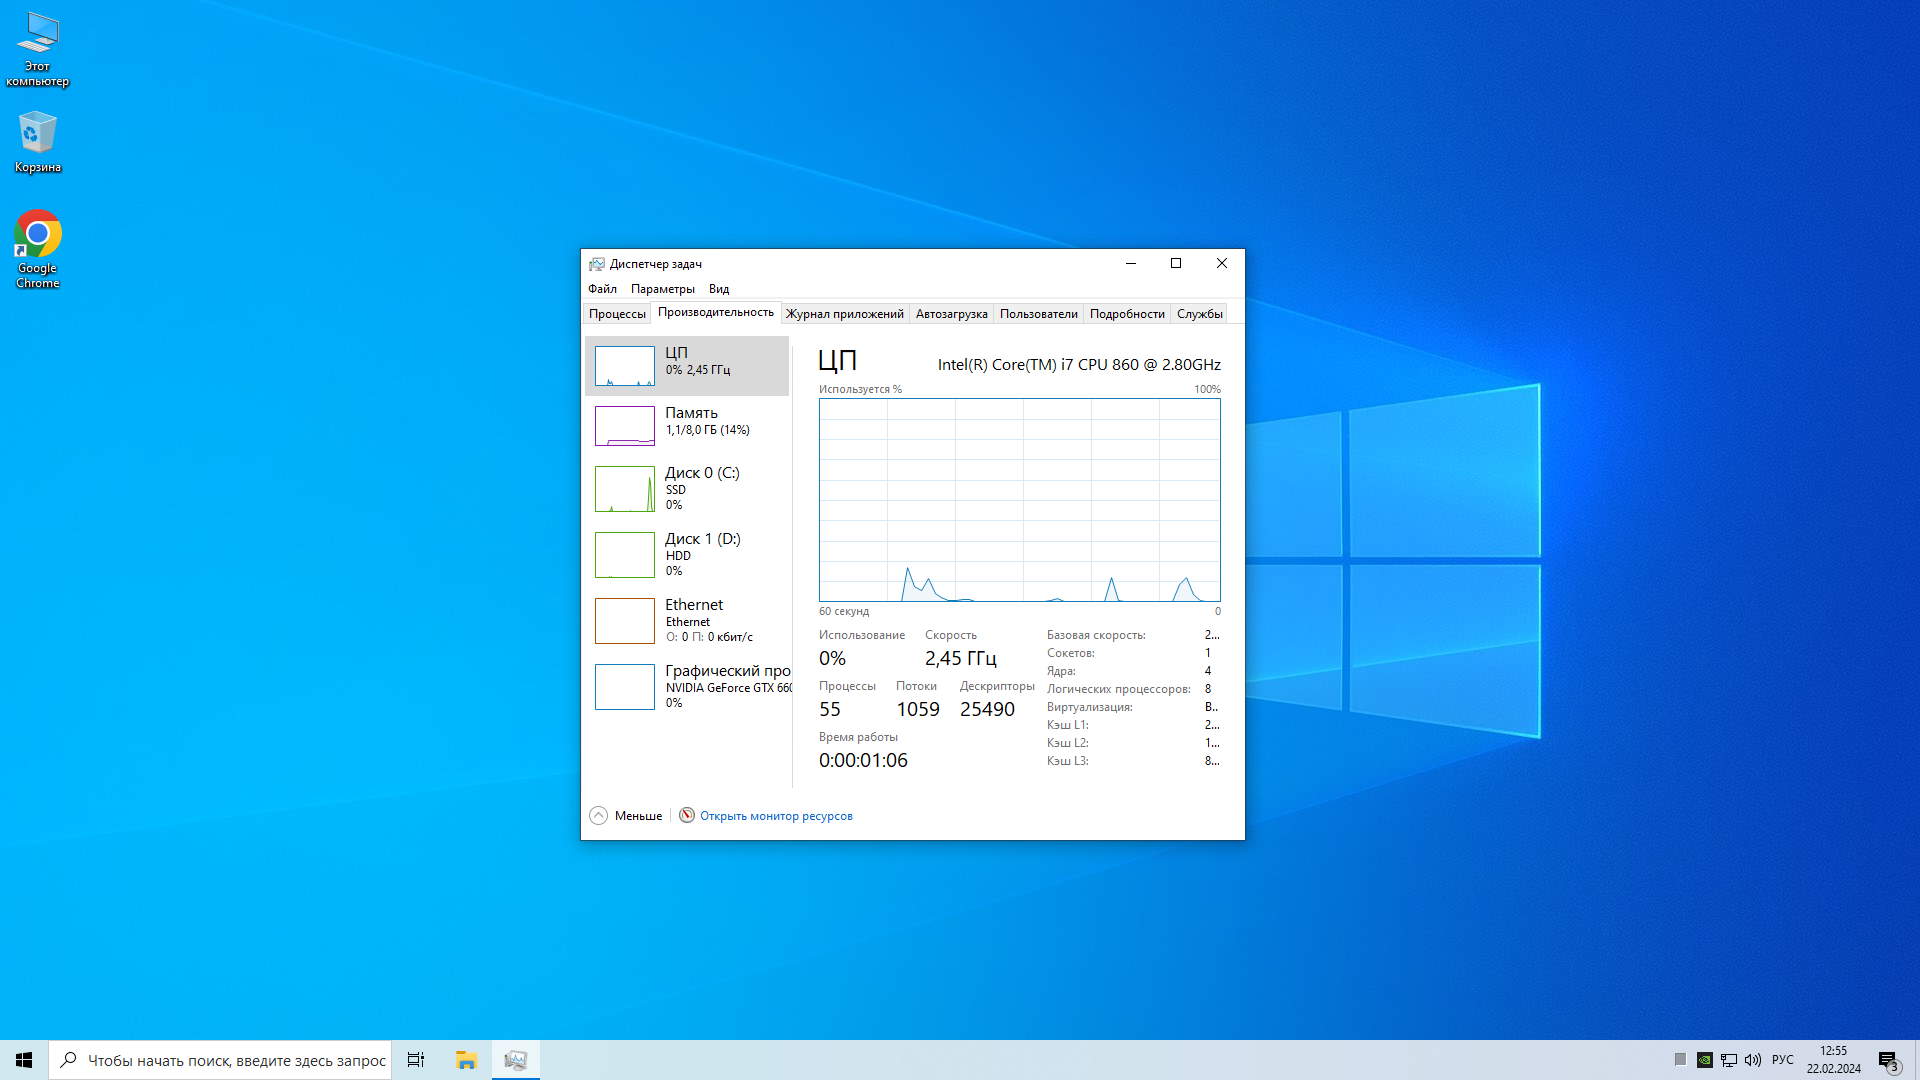The image size is (1920, 1080).
Task: Open resource monitor link (Открыть монитор ресурсов)
Action: (x=776, y=816)
